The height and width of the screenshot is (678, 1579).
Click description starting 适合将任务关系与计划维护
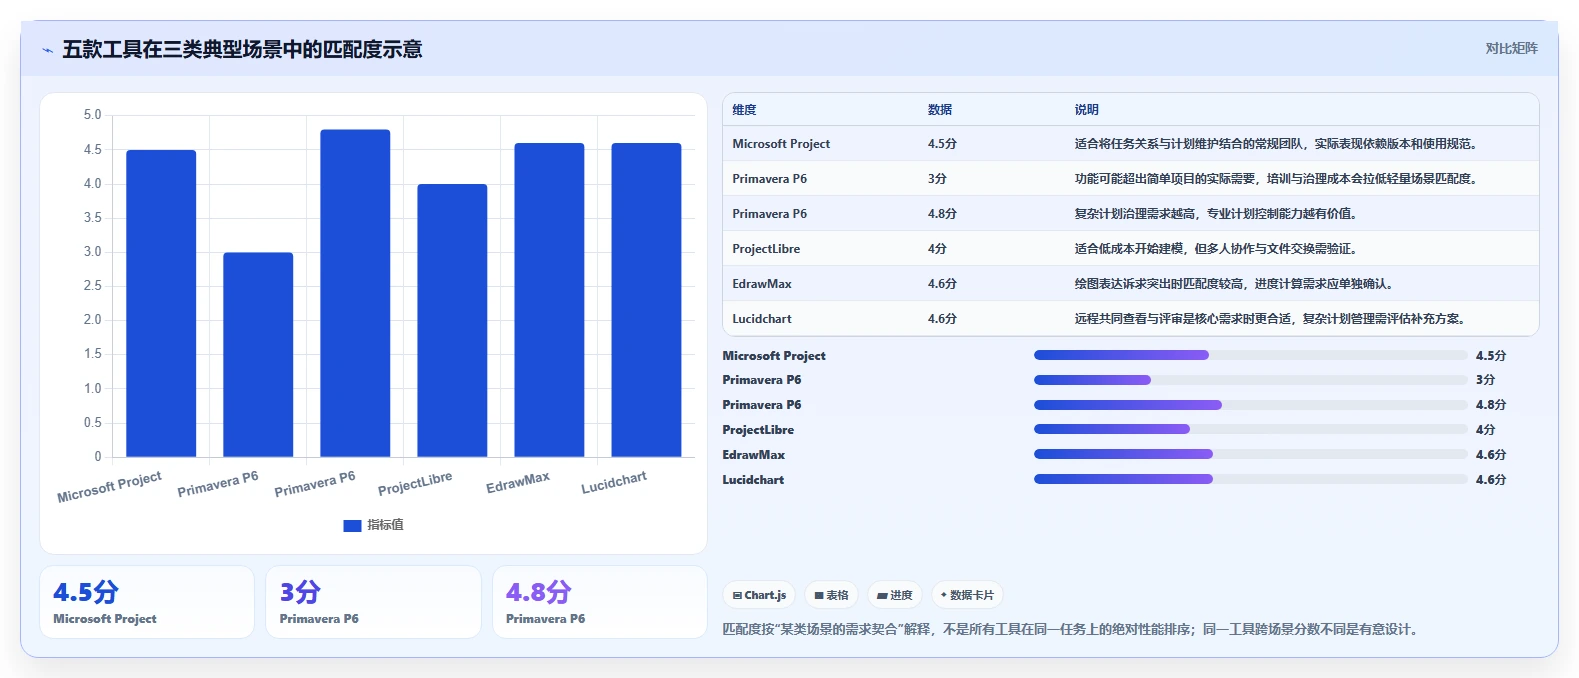coord(1277,144)
